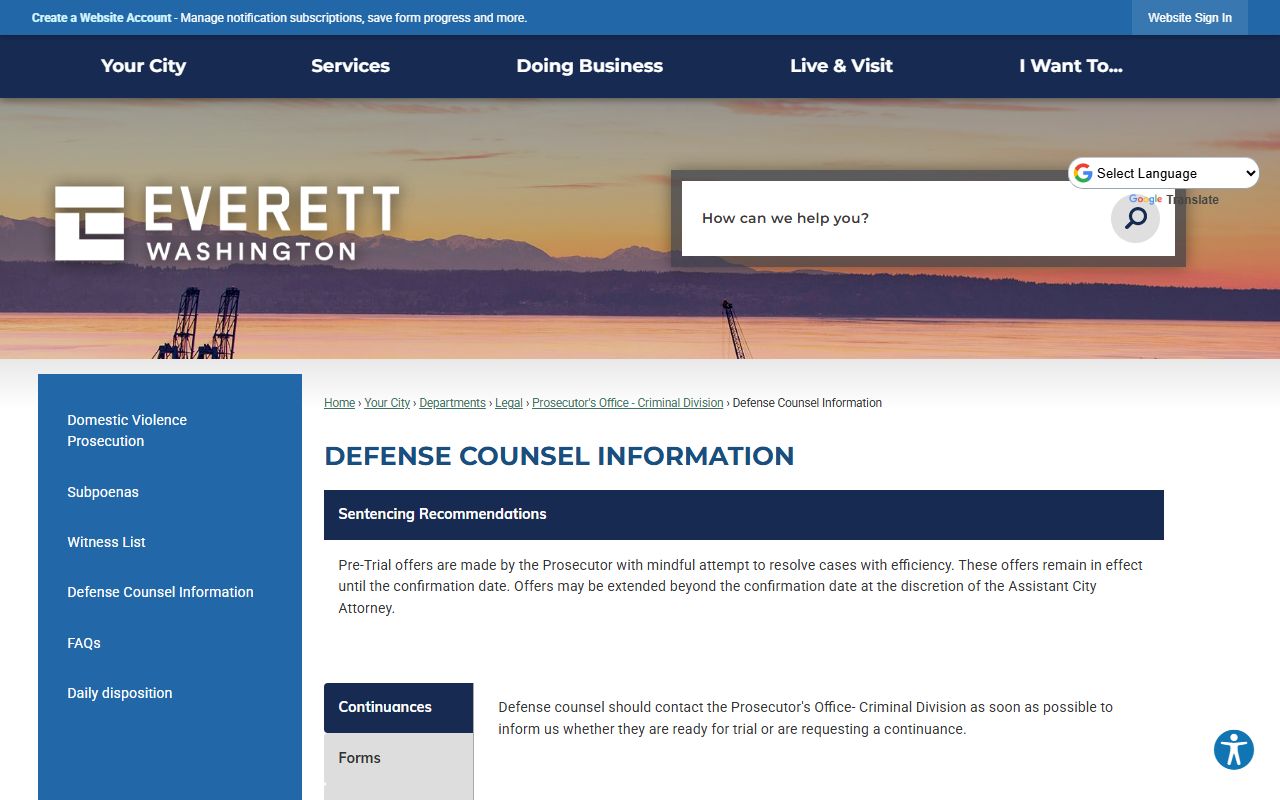
Task: Open the accessibility widget icon
Action: [x=1234, y=750]
